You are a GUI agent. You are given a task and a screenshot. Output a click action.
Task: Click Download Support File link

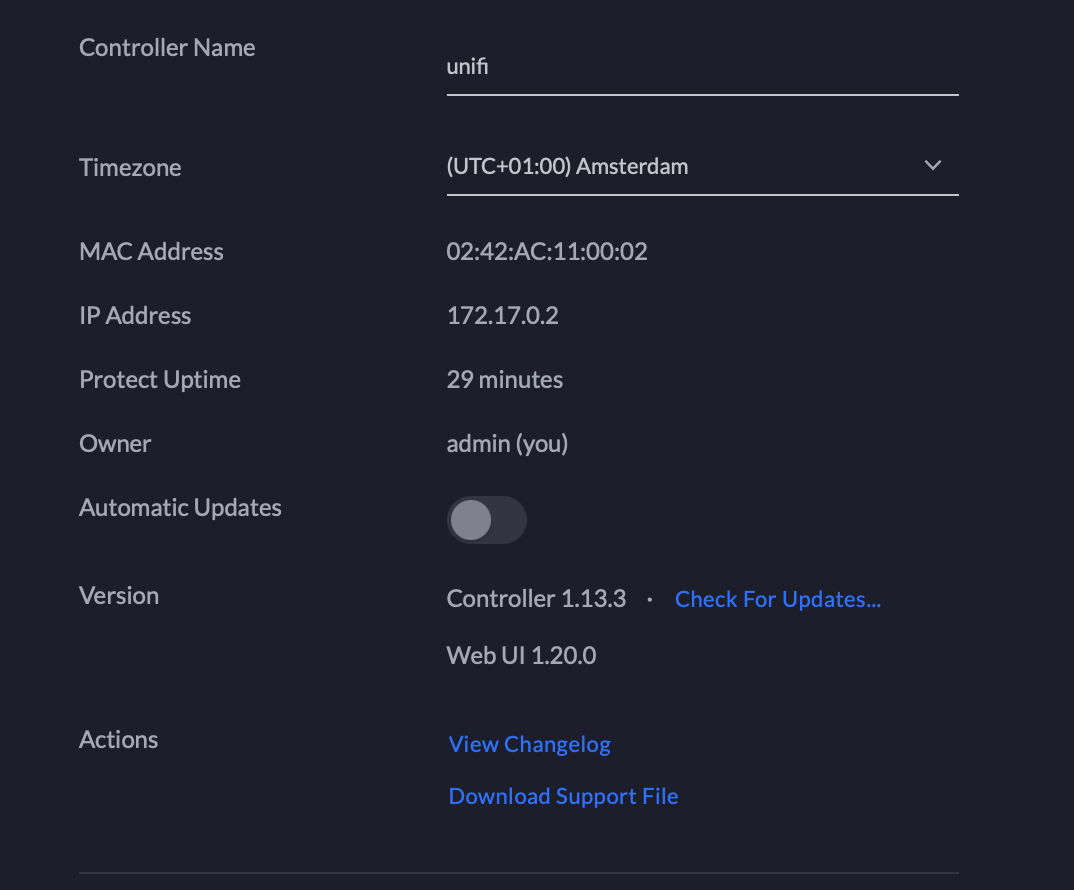click(x=563, y=796)
